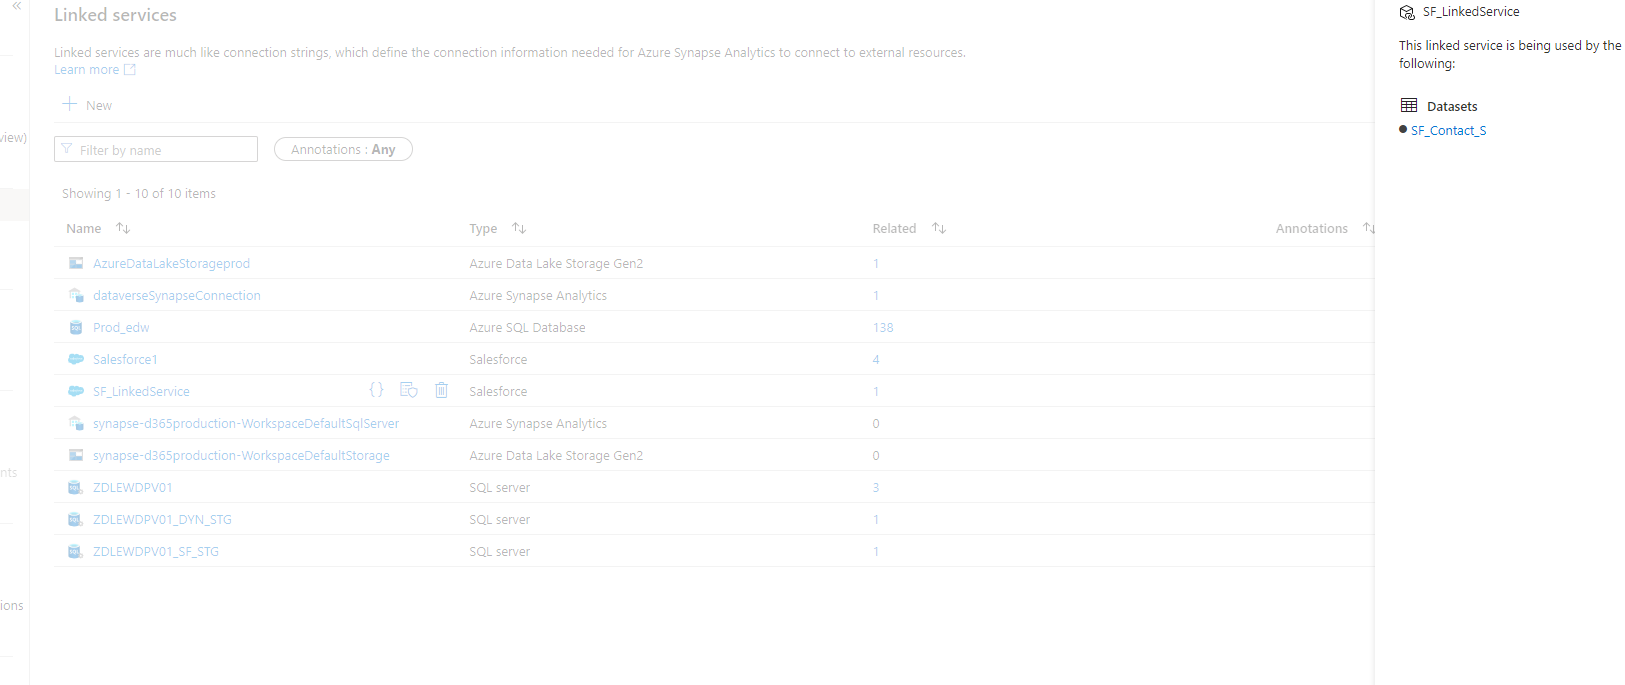Click the ZDLEWDPV01_SF_STG SQL server icon
Viewport: 1625px width, 685px height.
click(75, 551)
